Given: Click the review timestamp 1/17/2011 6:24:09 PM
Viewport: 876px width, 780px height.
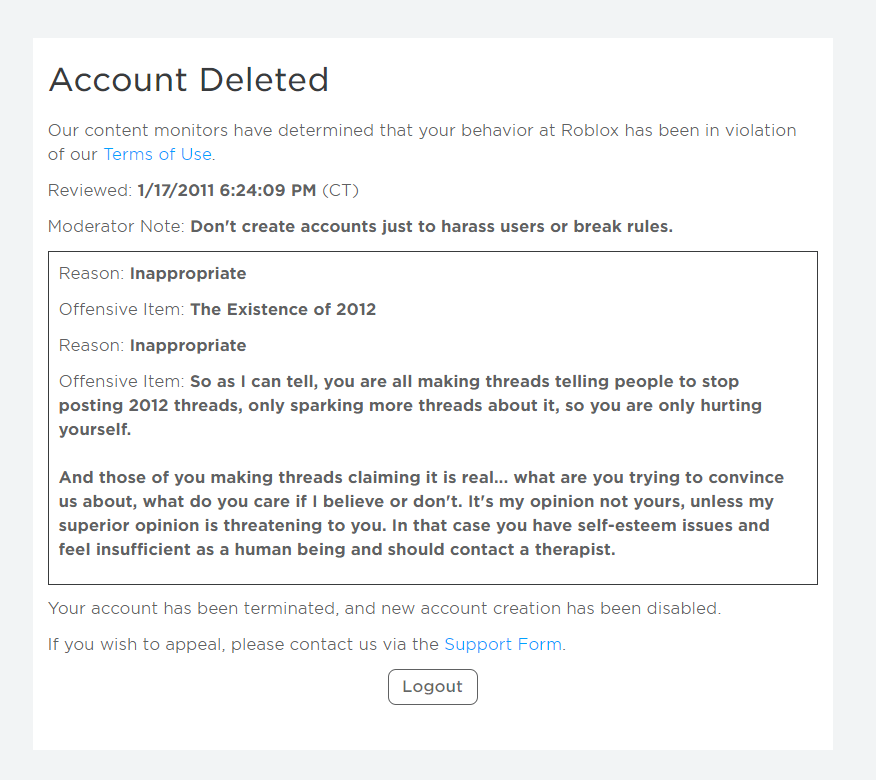Looking at the screenshot, I should tap(226, 190).
